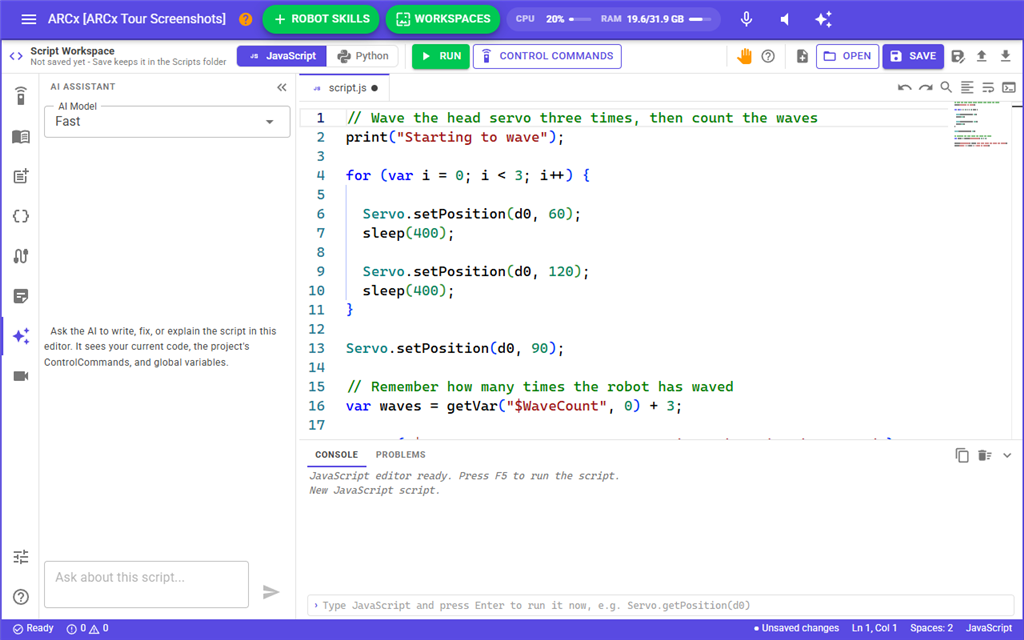Format the code with the align icon
Viewport: 1024px width, 640px height.
click(x=967, y=87)
